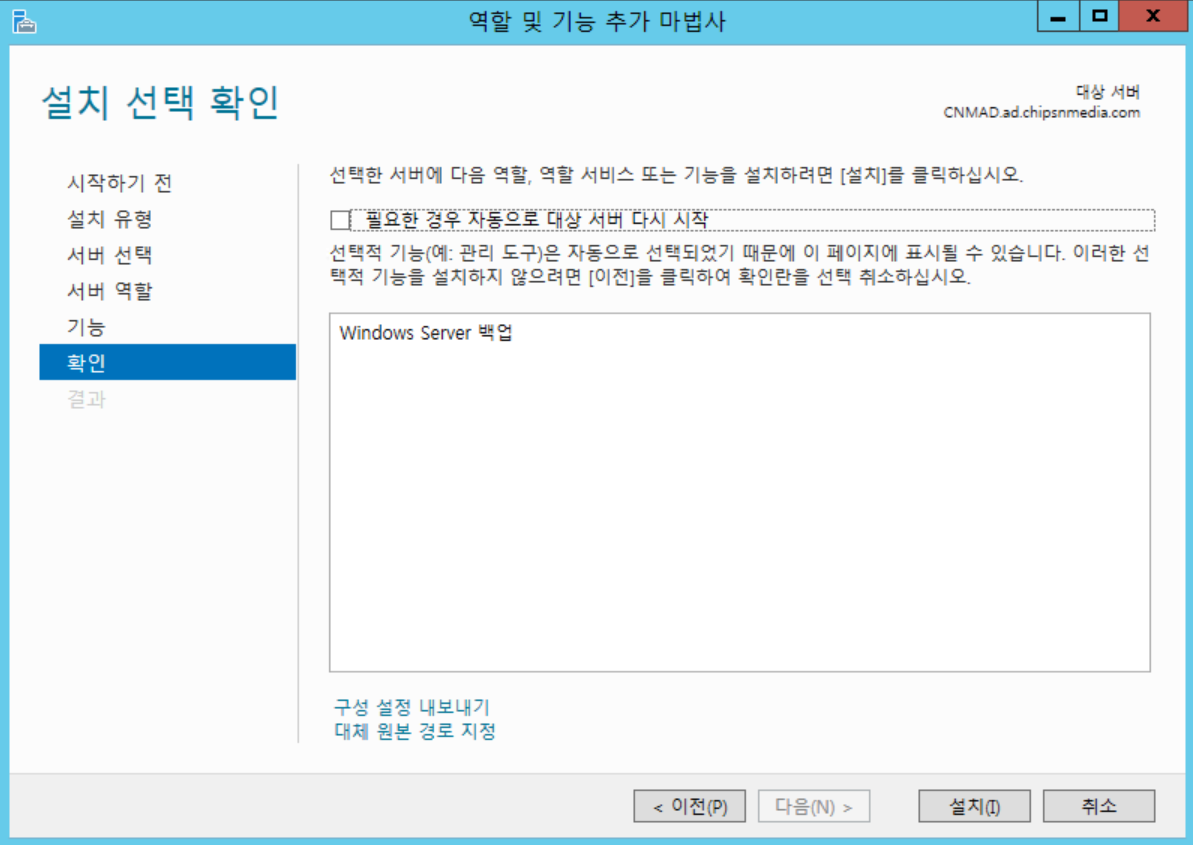Click the CNMAD.ad.chipsnmedia.com server name
This screenshot has width=1193, height=845.
(1042, 113)
